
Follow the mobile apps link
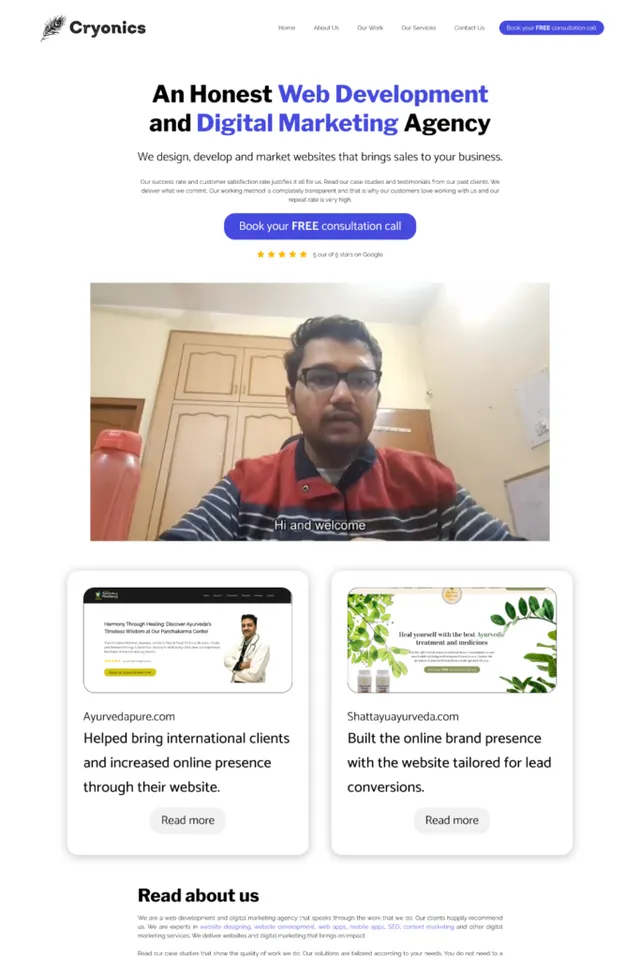(x=366, y=927)
